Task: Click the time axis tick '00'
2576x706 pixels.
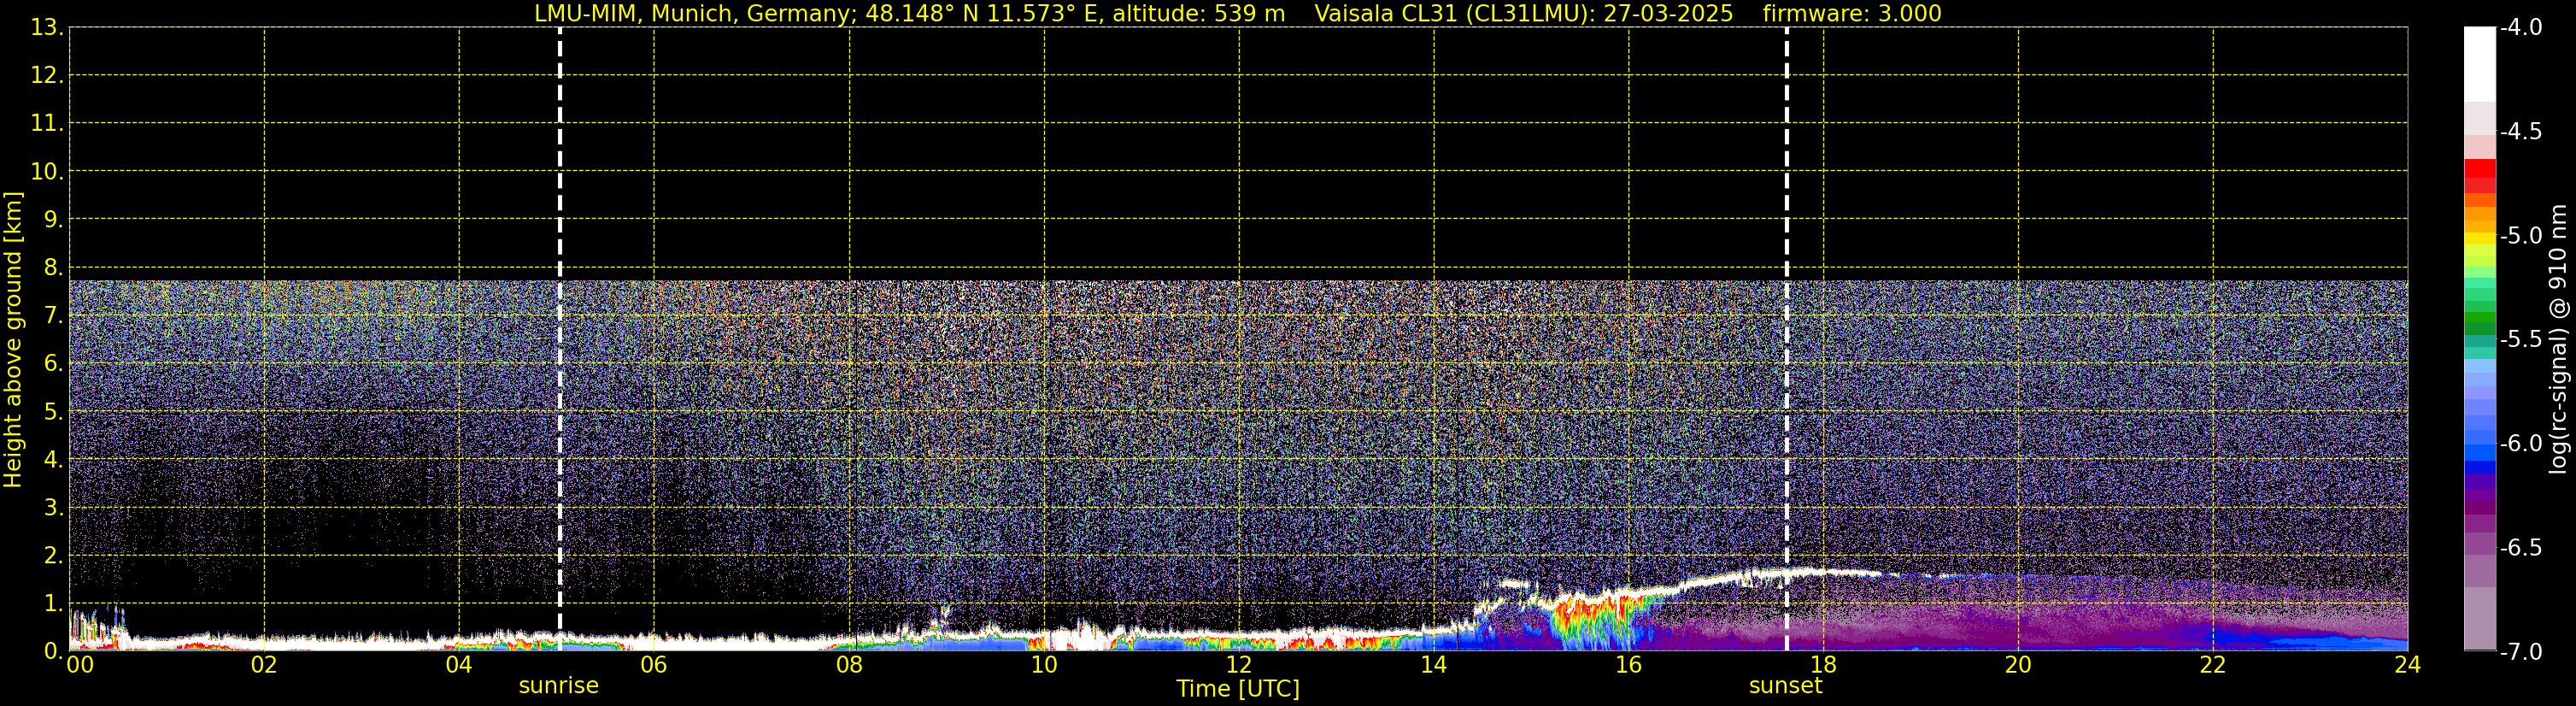Action: (80, 664)
